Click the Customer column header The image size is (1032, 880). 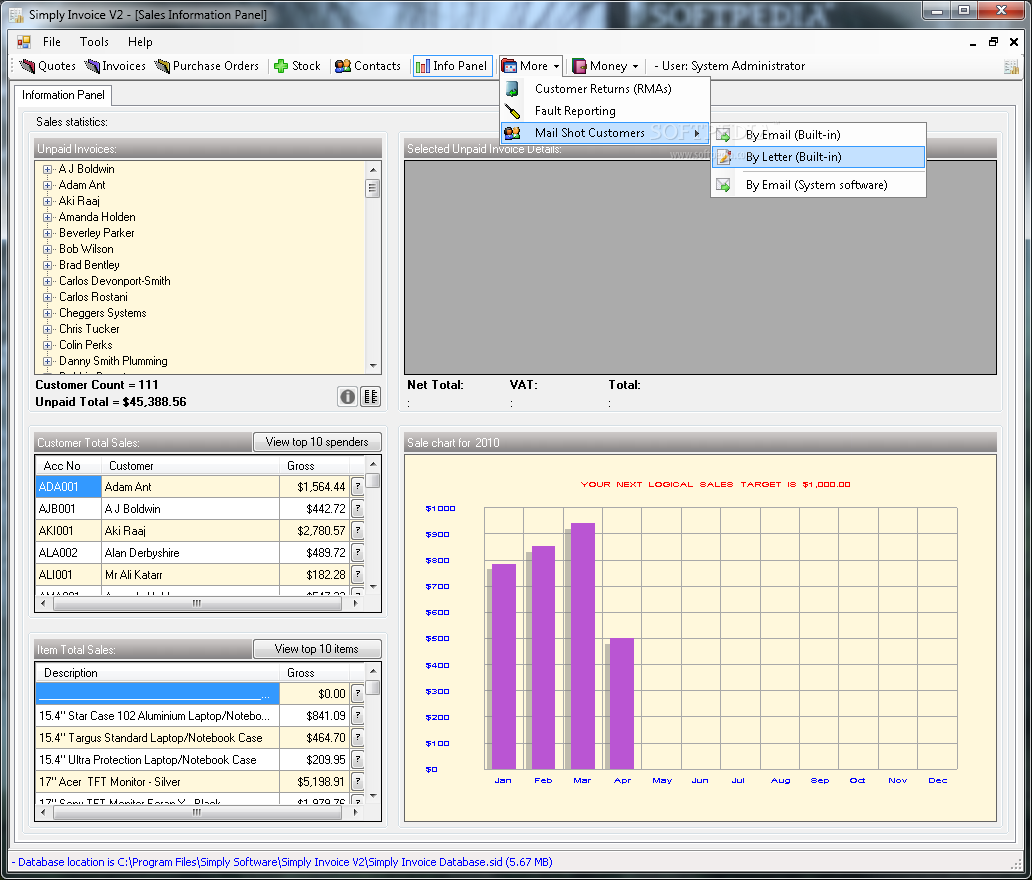(191, 466)
